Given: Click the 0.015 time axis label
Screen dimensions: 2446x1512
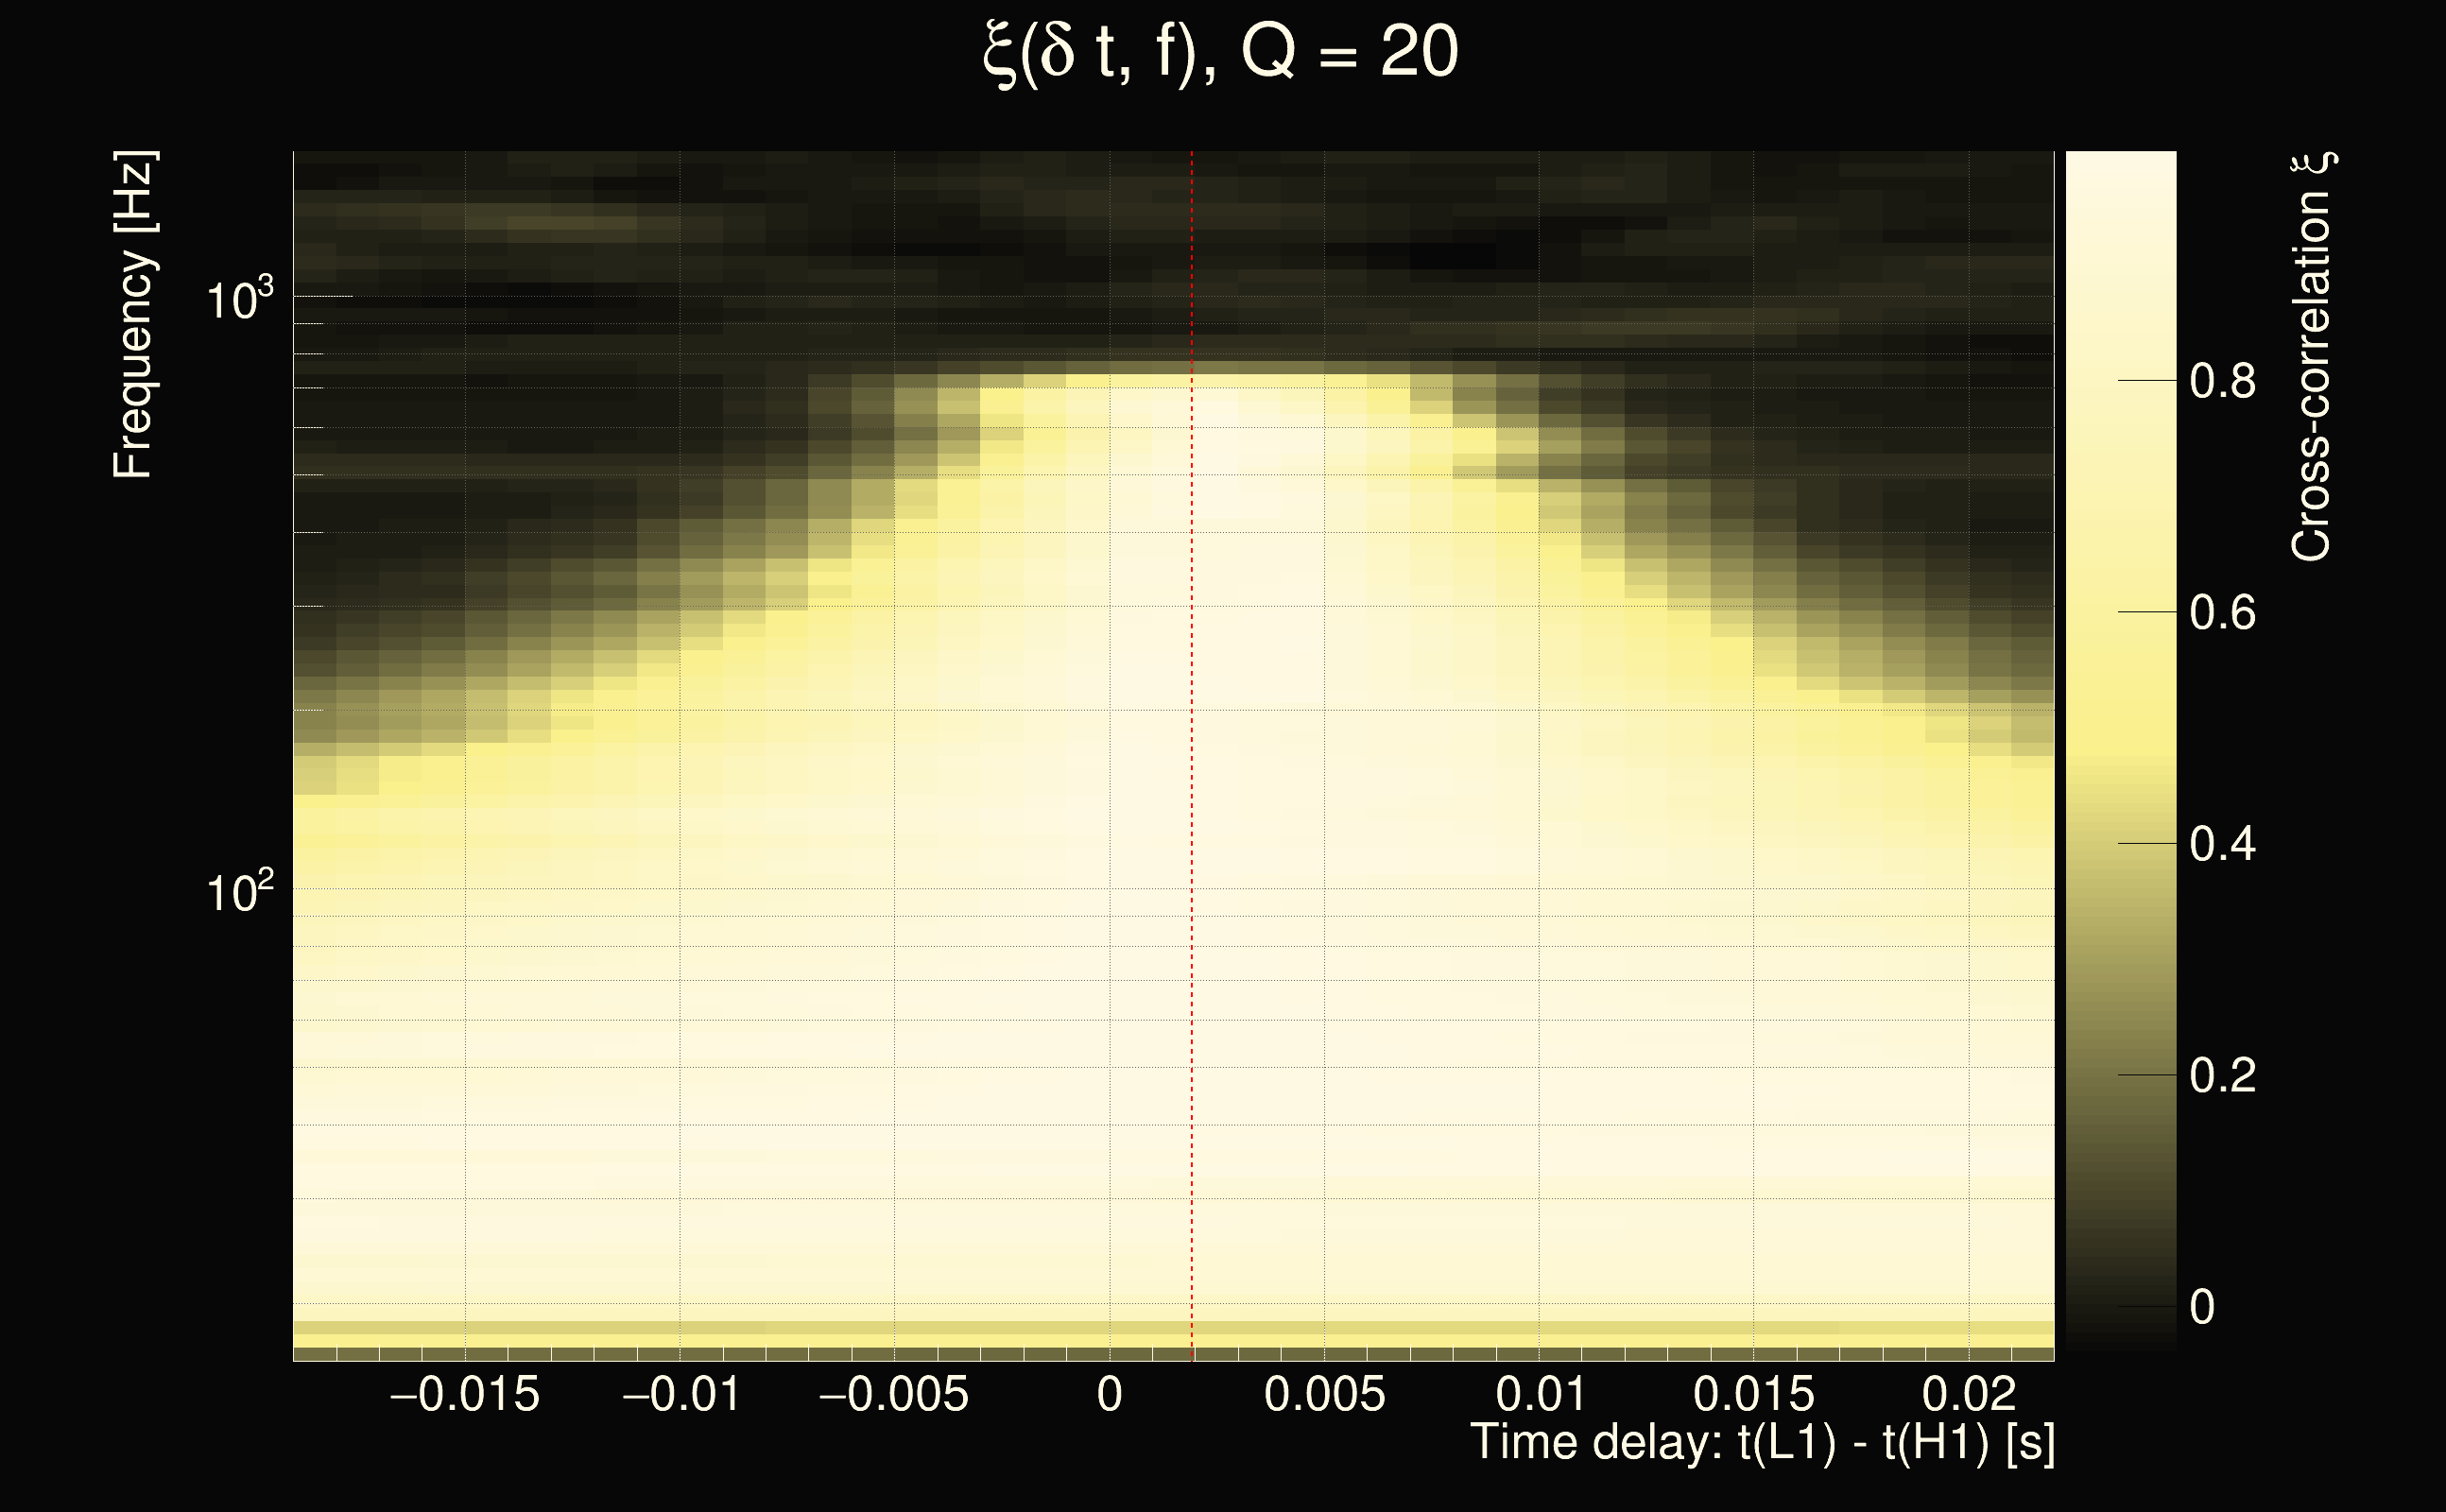Looking at the screenshot, I should 1753,1394.
